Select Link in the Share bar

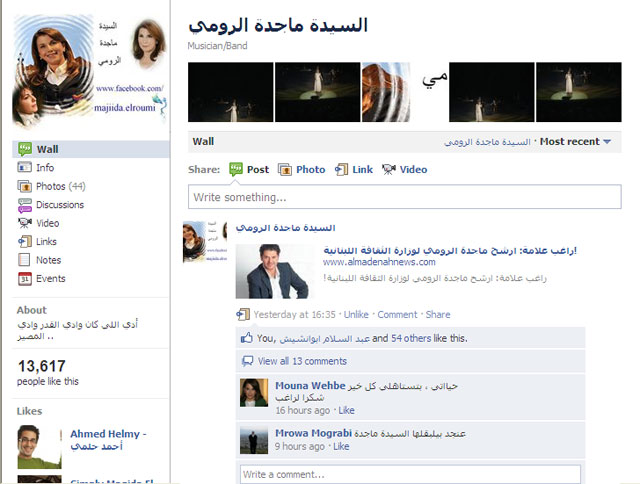(353, 169)
